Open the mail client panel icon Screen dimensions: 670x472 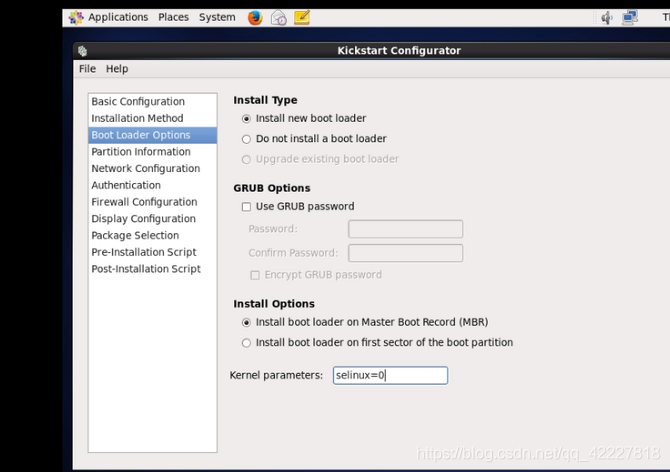(279, 18)
